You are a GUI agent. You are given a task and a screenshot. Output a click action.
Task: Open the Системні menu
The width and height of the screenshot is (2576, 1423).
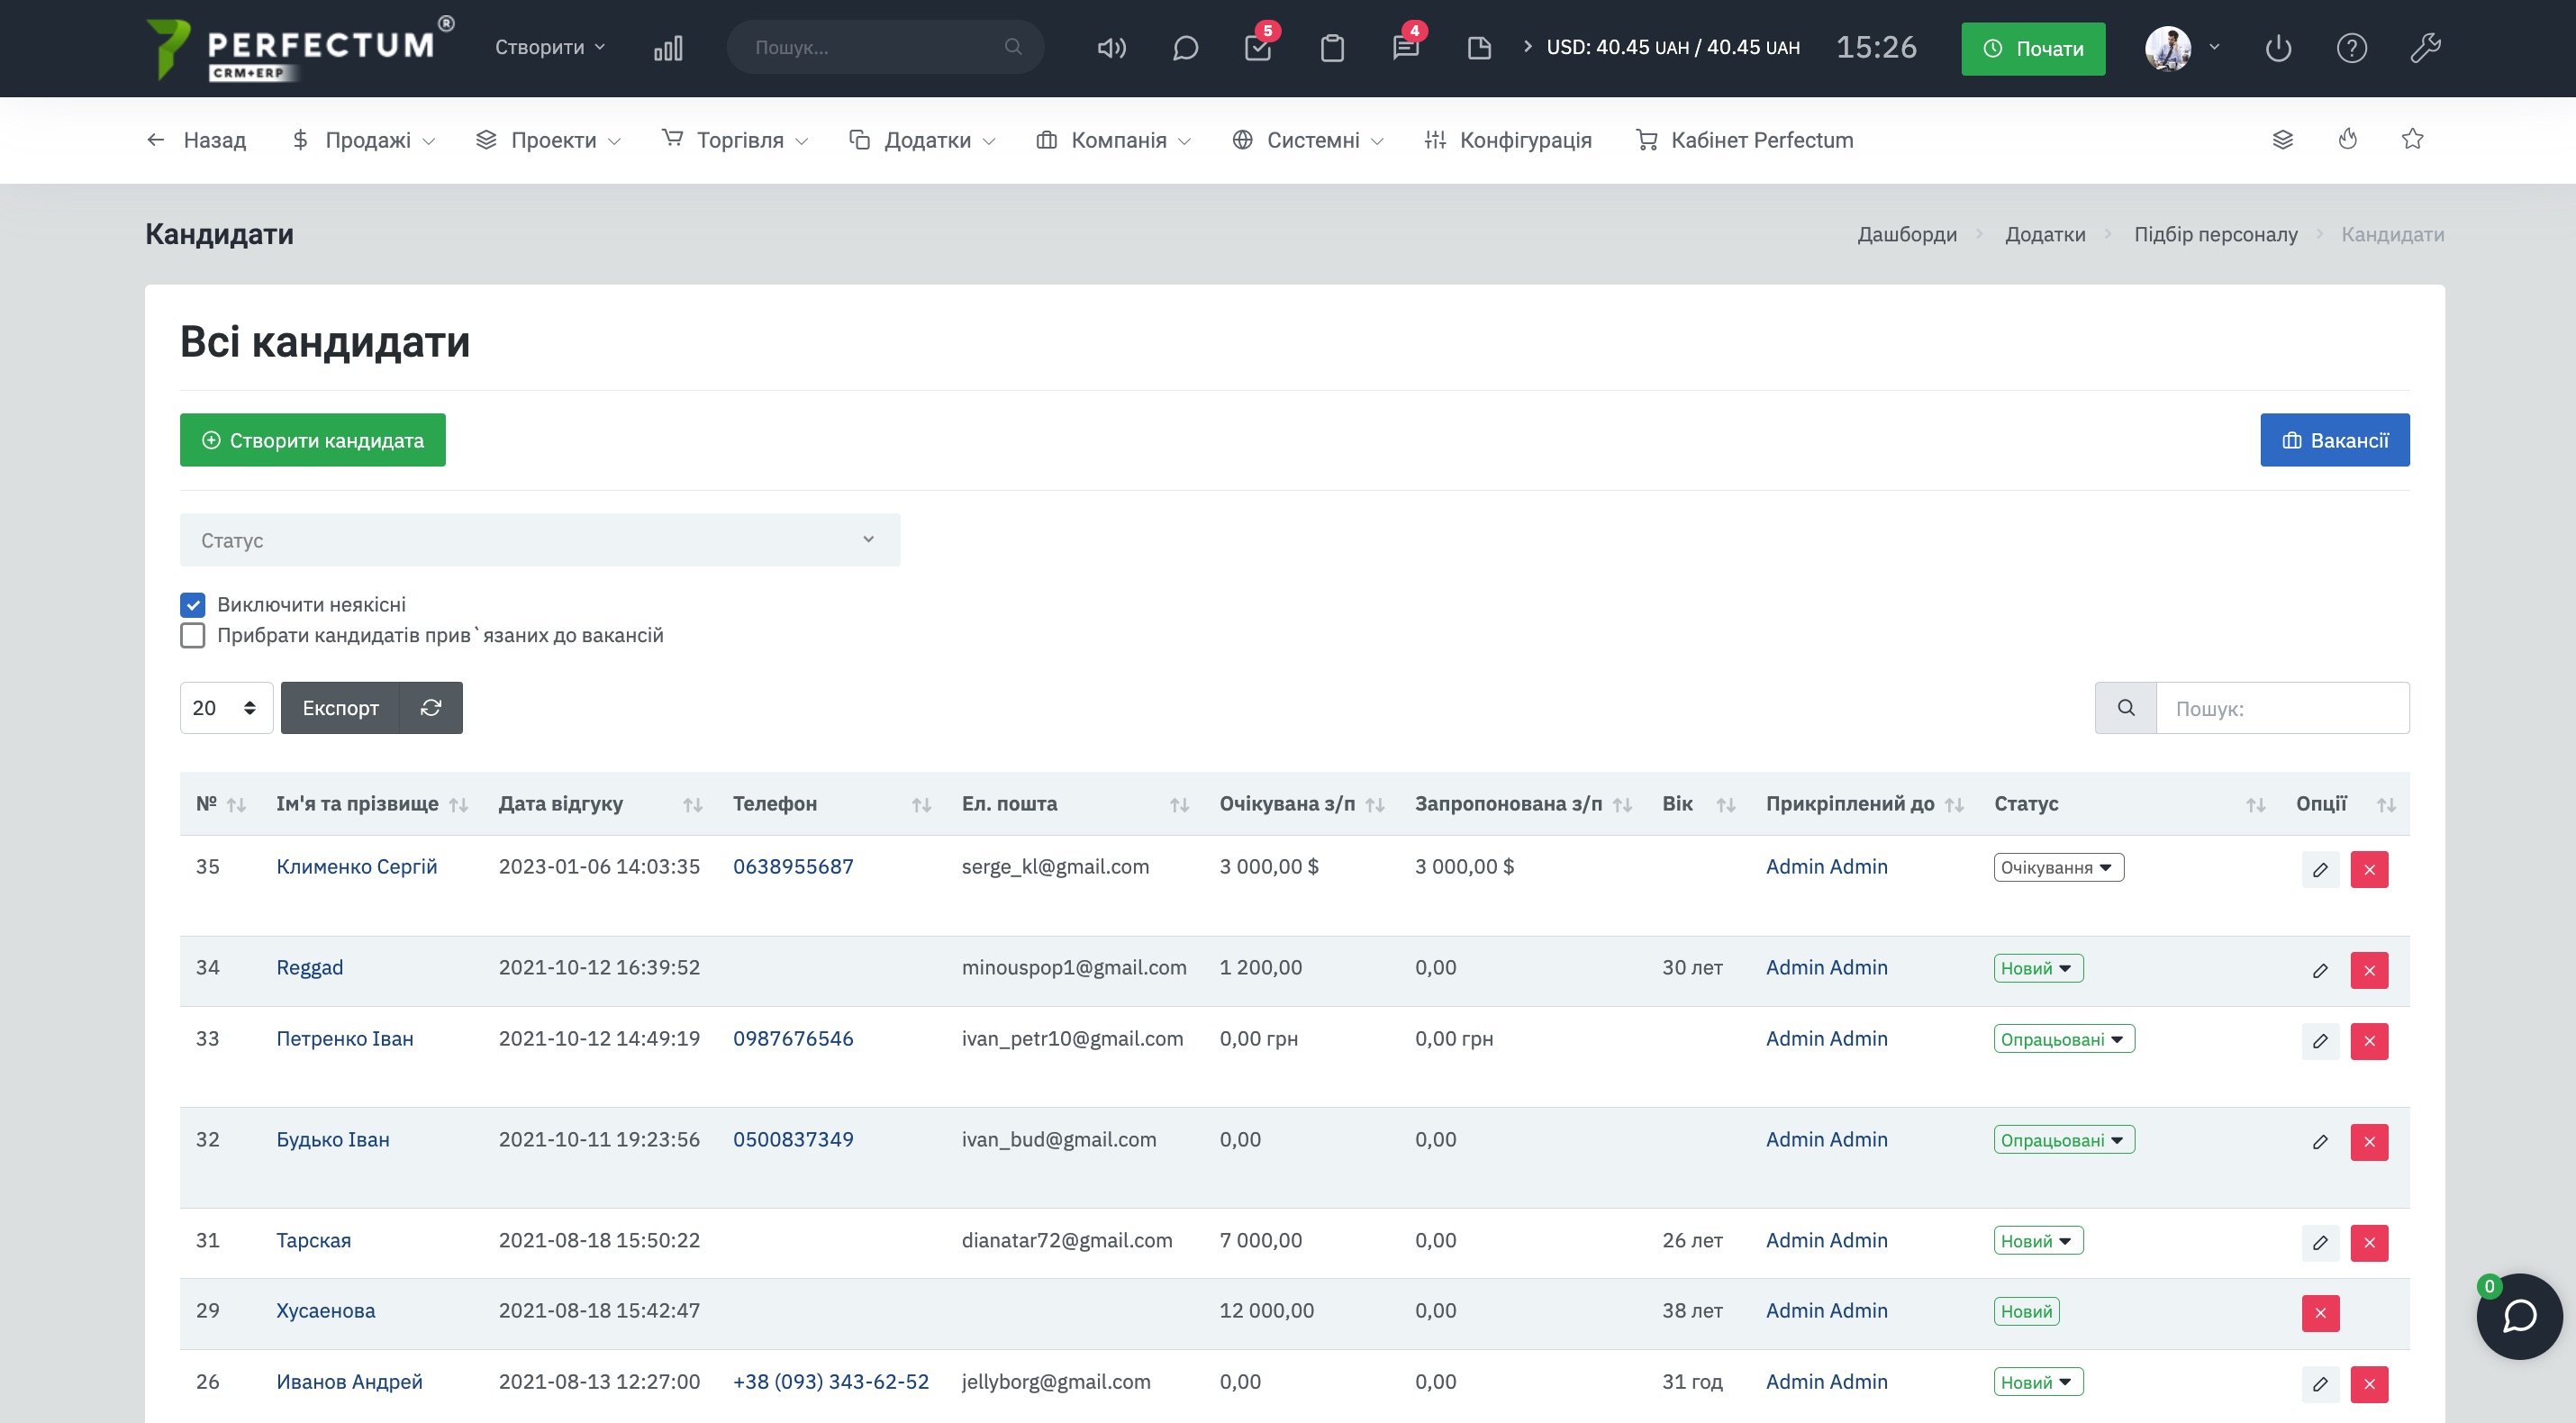[x=1307, y=140]
